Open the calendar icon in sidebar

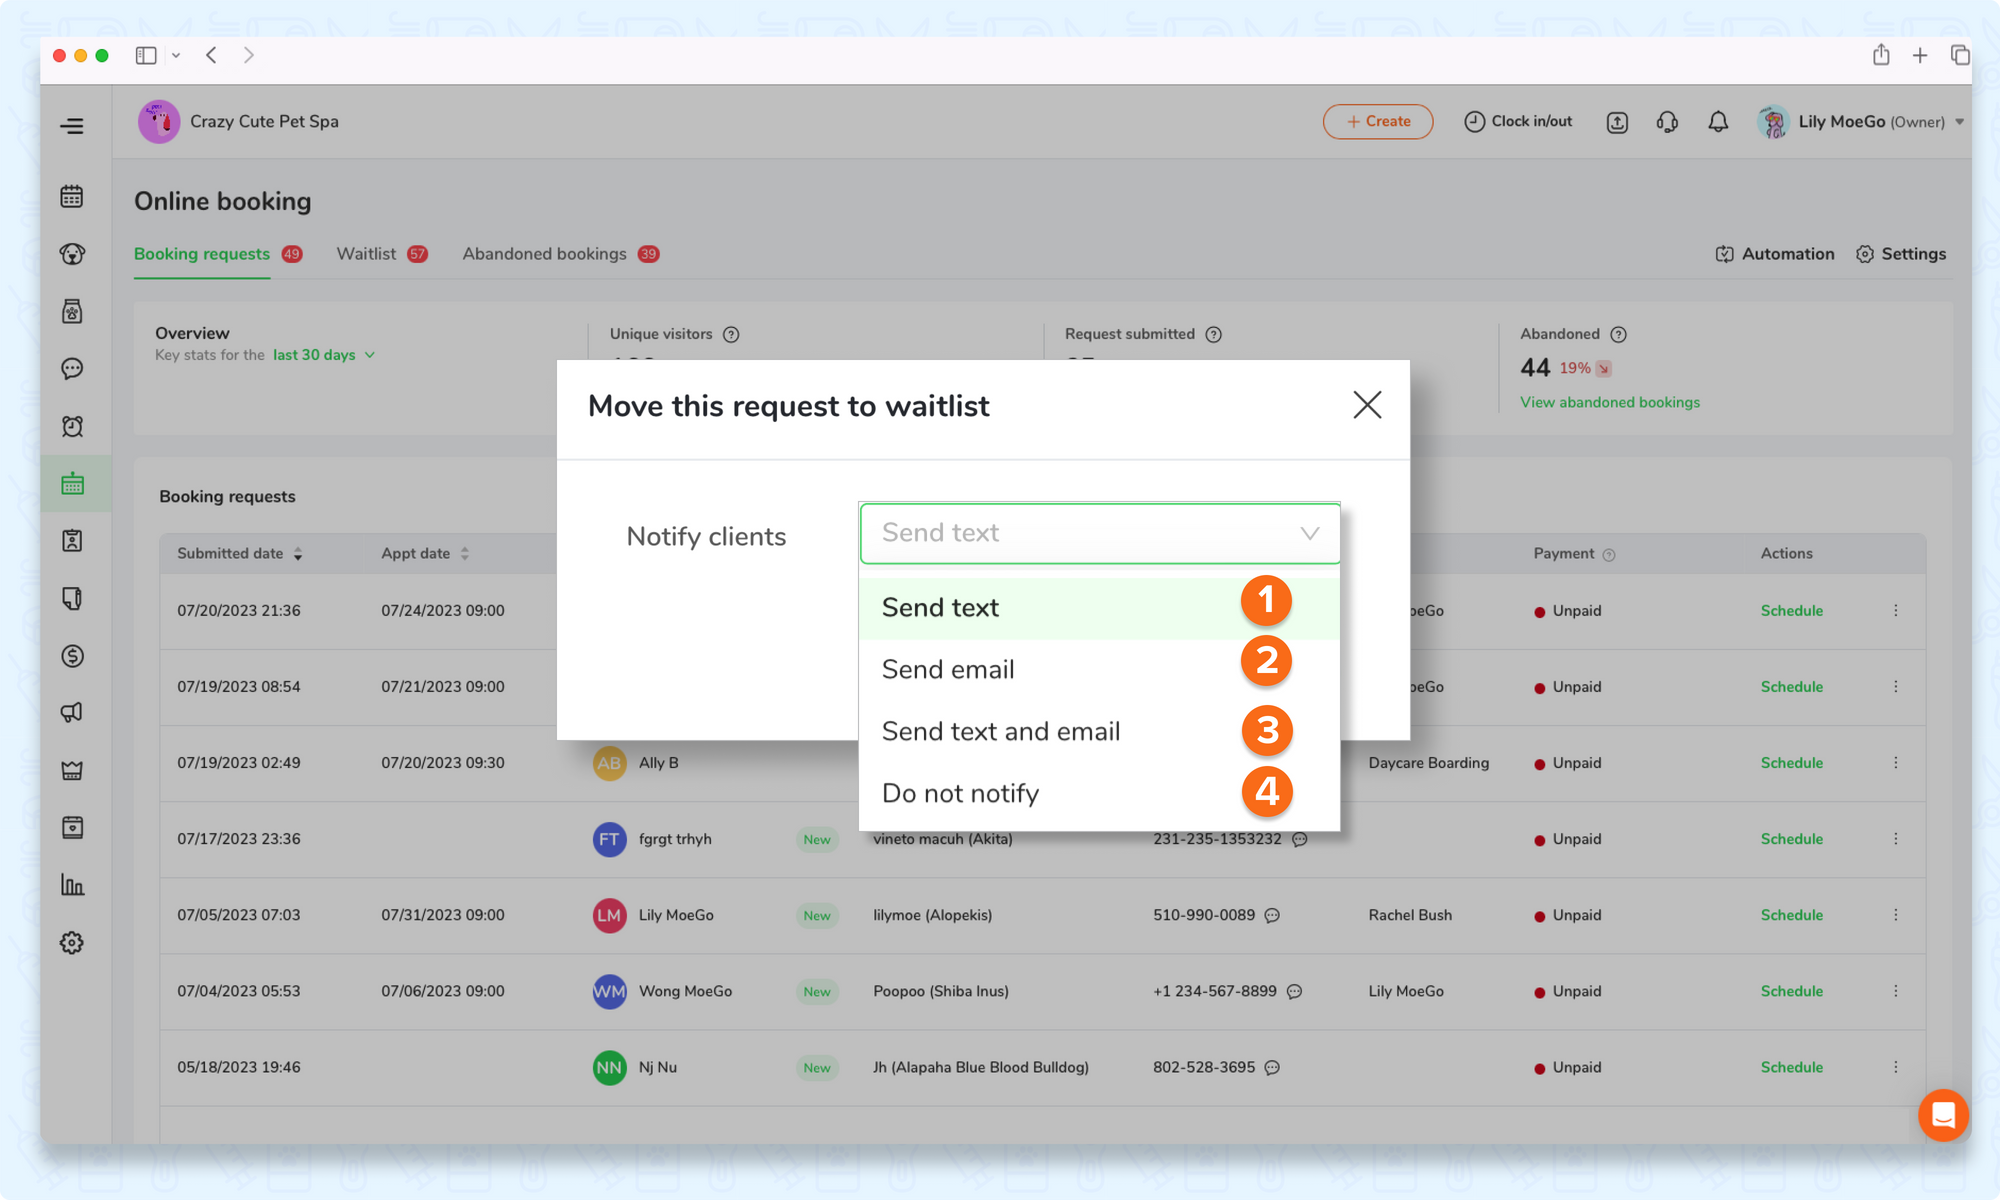click(x=72, y=196)
